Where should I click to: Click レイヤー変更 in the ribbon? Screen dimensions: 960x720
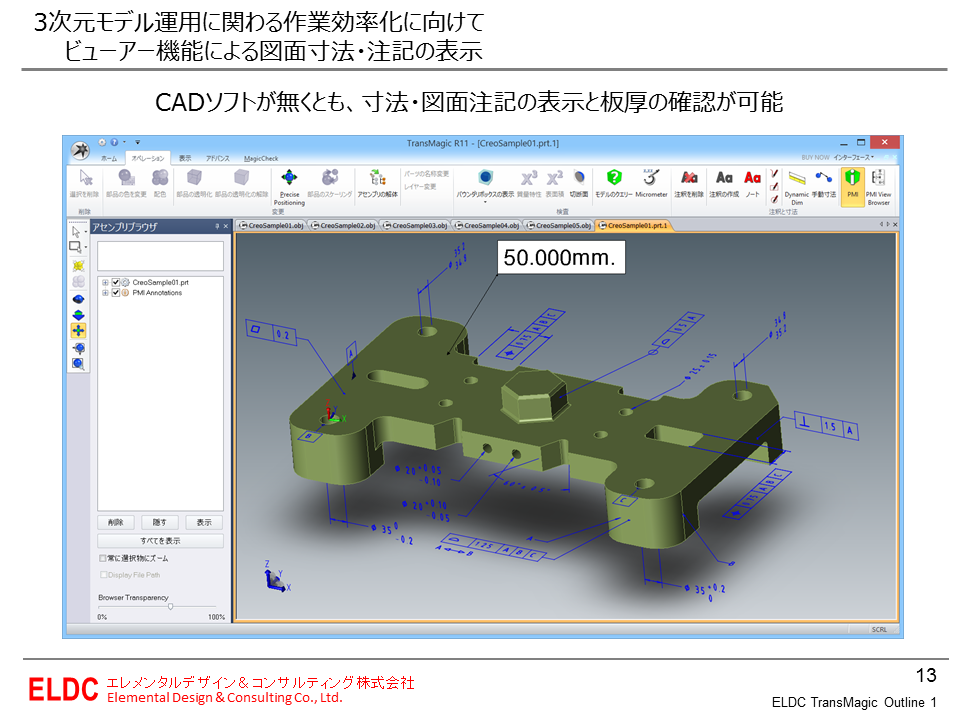(x=420, y=186)
